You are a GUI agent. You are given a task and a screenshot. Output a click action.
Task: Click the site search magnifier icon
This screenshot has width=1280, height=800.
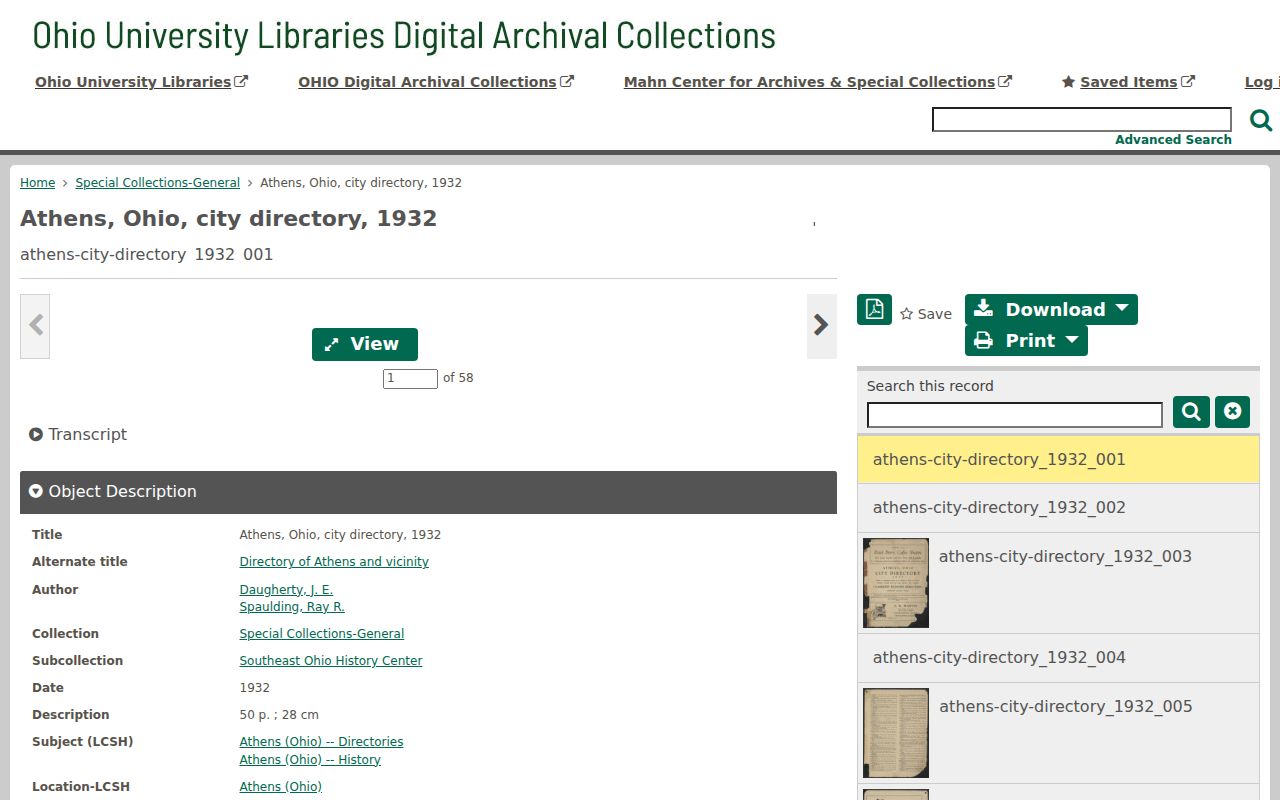[x=1261, y=120]
